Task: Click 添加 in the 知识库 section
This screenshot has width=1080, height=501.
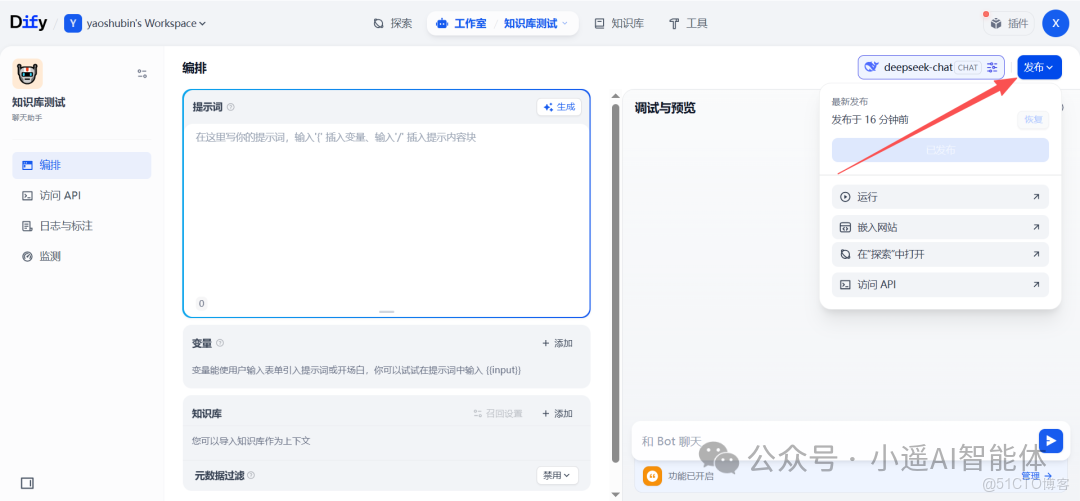Action: click(x=557, y=413)
